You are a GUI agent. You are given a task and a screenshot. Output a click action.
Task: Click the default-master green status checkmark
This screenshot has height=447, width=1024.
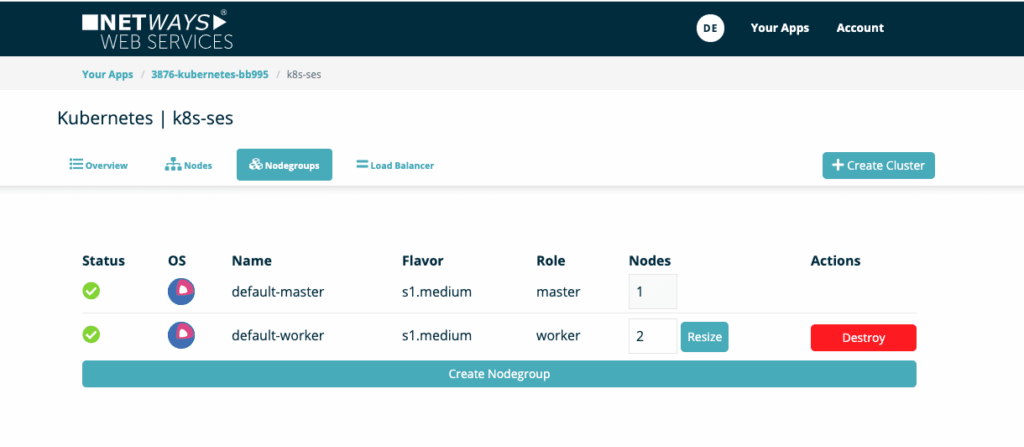click(x=92, y=292)
